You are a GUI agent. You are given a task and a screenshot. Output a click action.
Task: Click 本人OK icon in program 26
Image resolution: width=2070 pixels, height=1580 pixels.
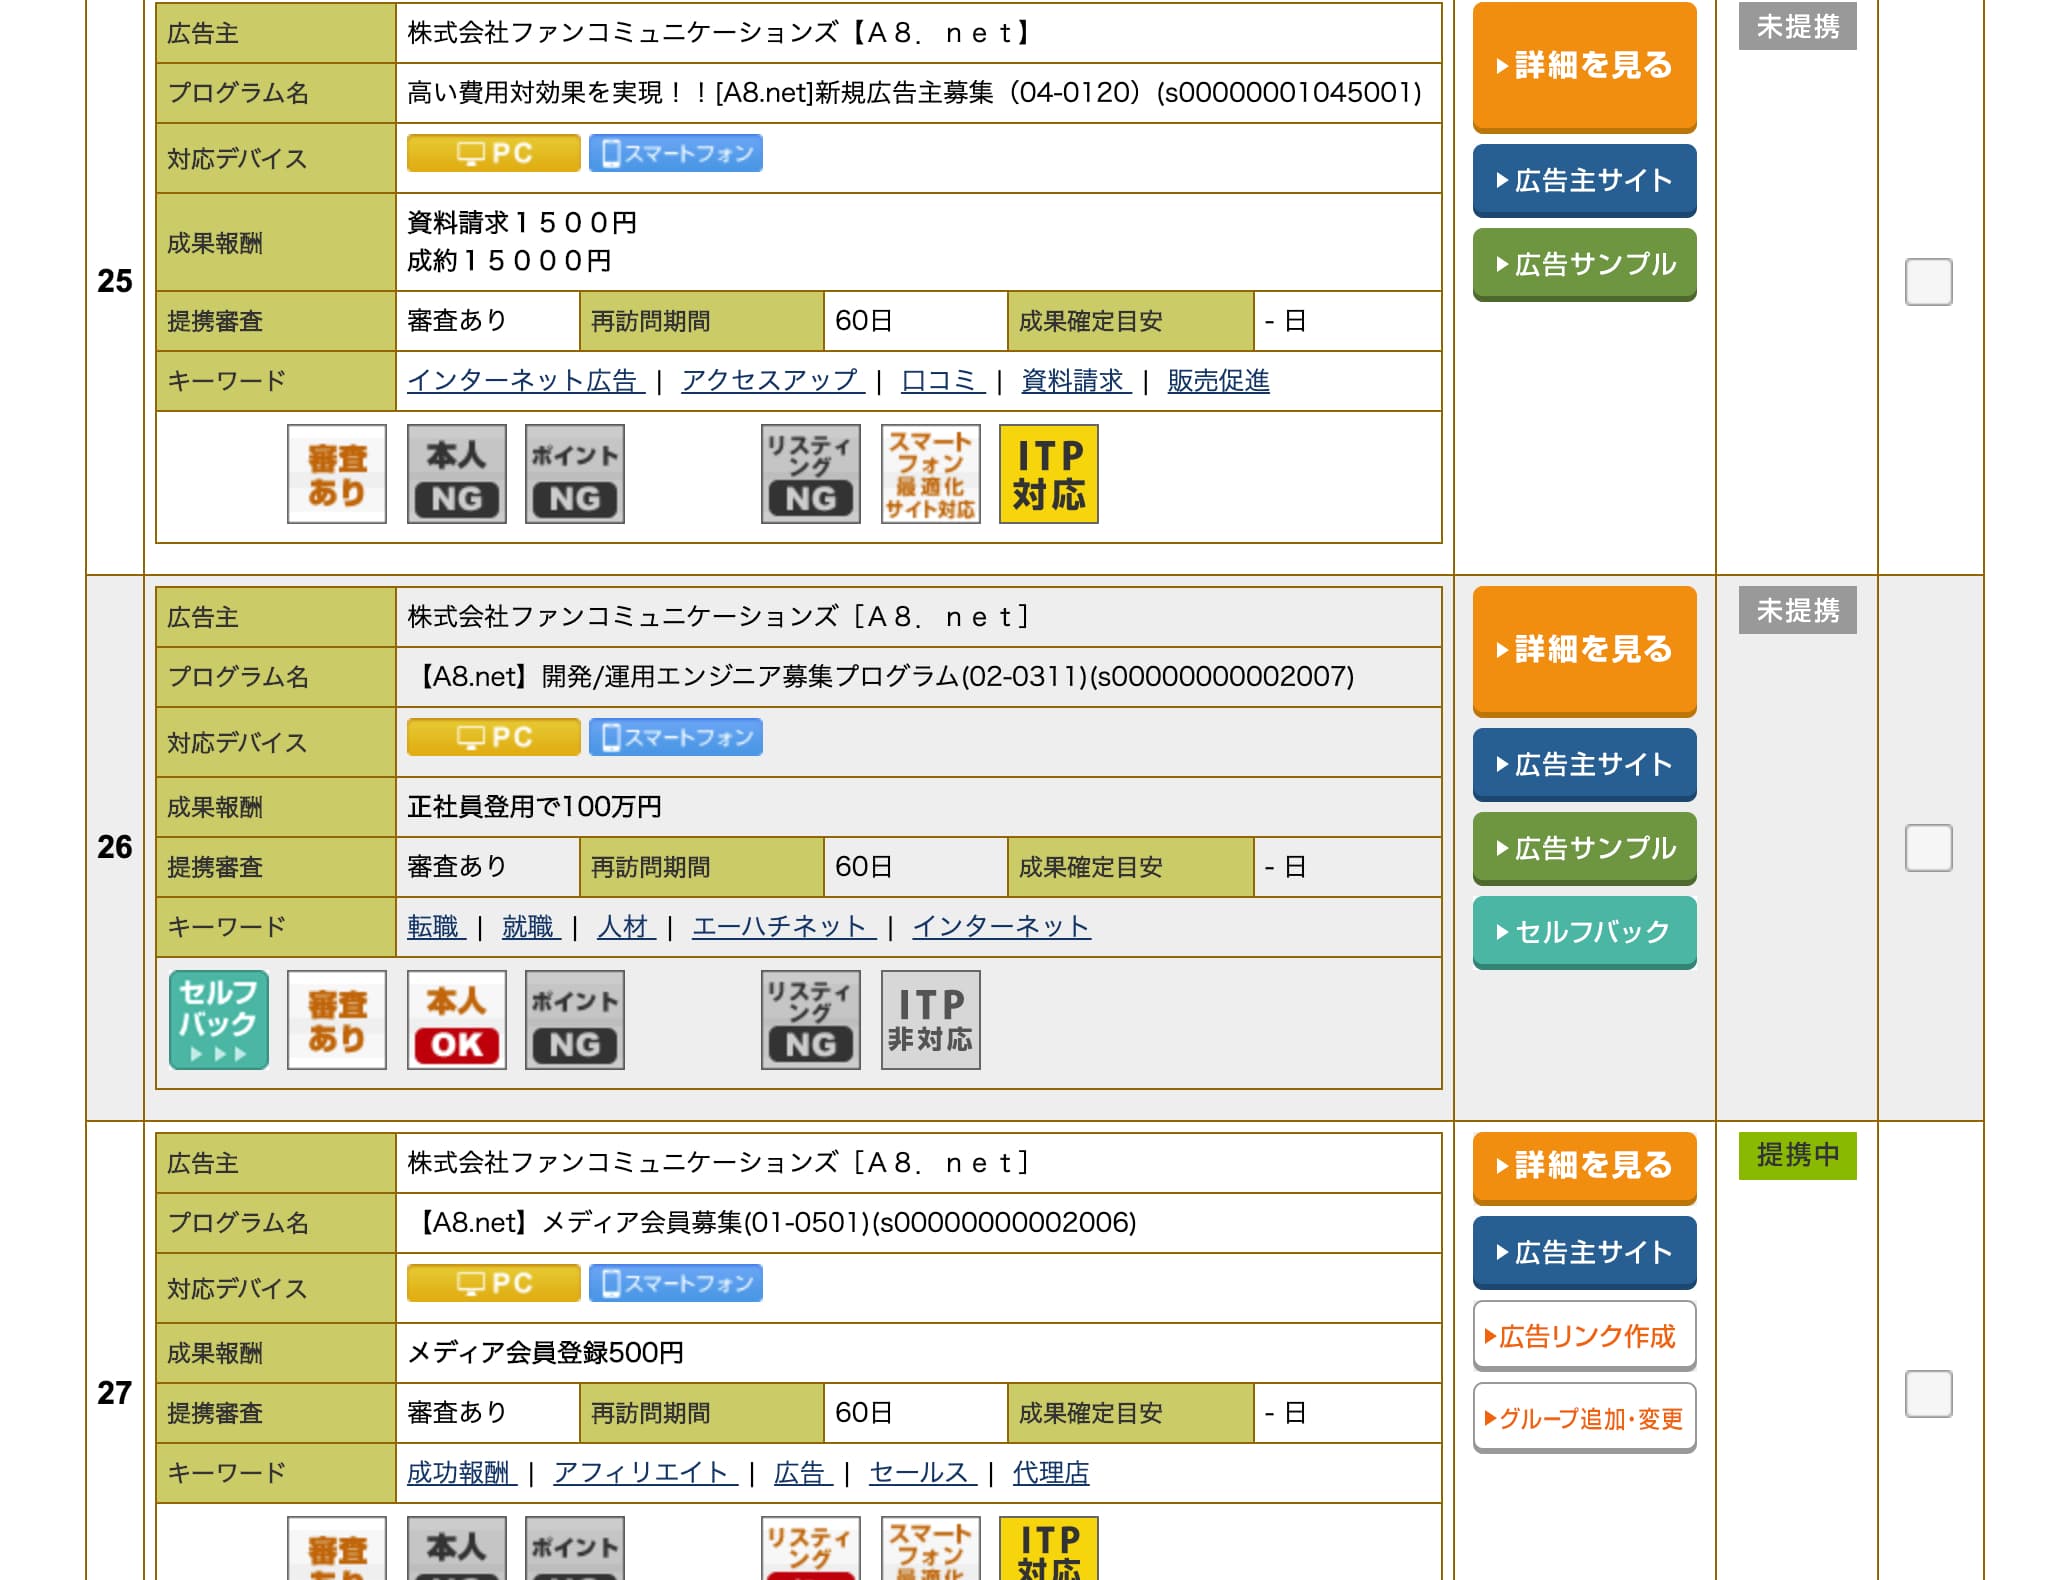click(456, 1020)
